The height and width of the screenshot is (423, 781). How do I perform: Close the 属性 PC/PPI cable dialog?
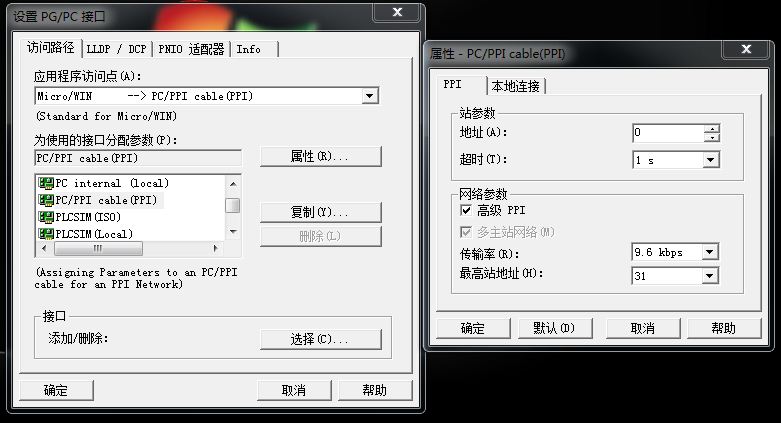coord(746,50)
